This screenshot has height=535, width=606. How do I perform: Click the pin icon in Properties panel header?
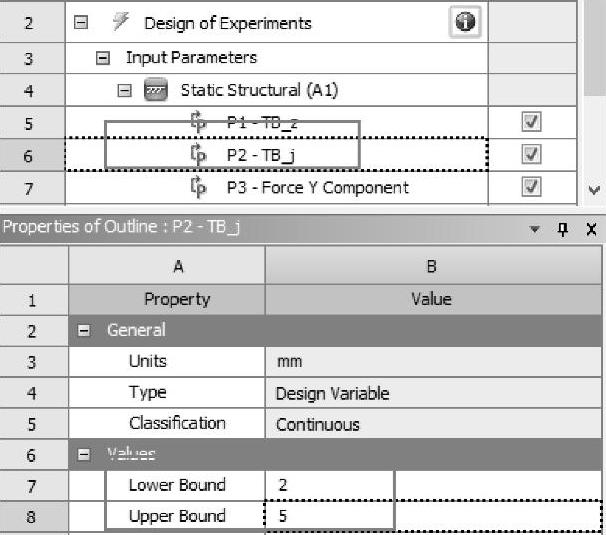point(563,230)
